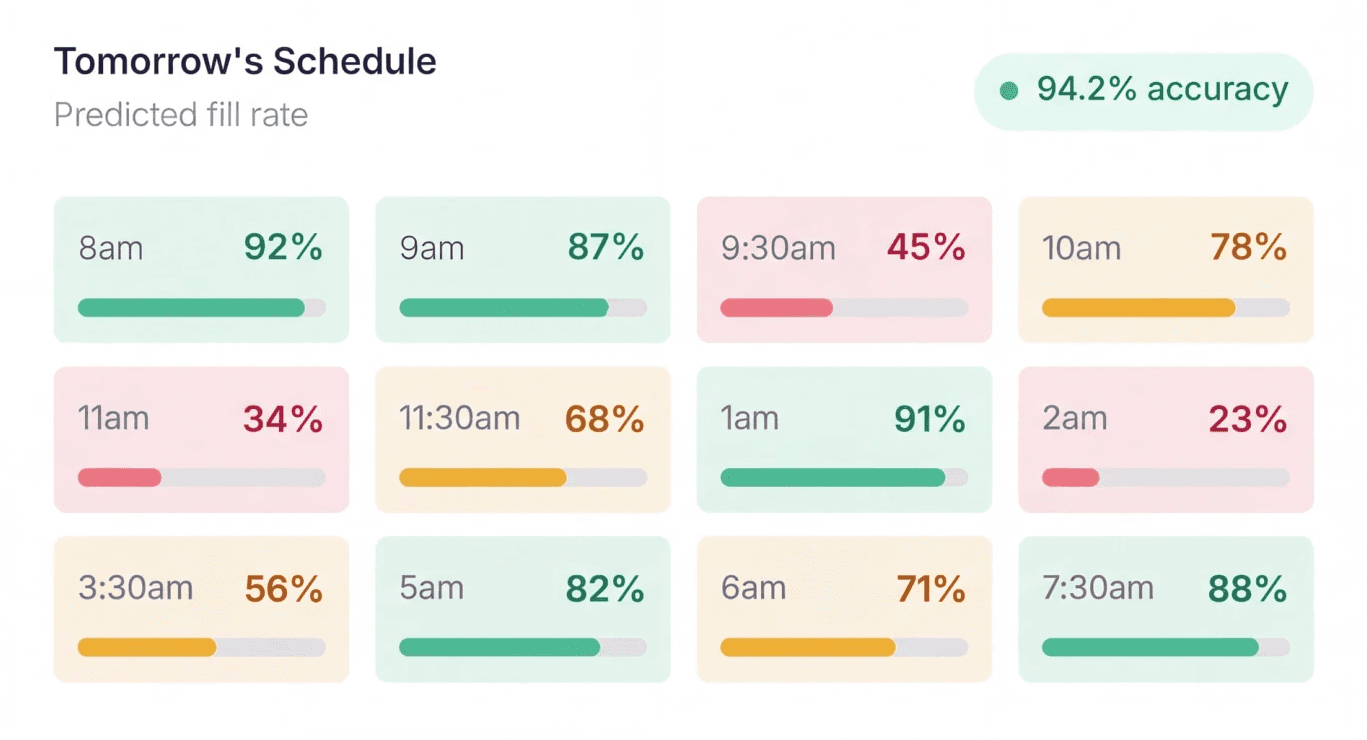Click the green dot in the accuracy badge

tap(1010, 90)
